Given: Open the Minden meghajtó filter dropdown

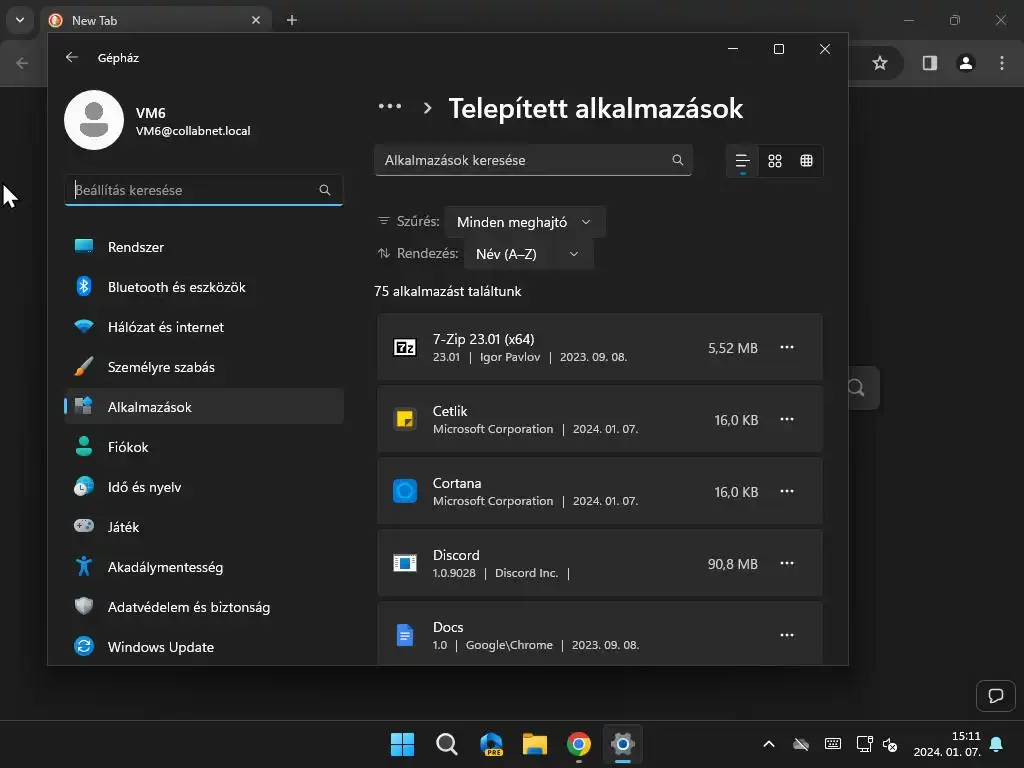Looking at the screenshot, I should pyautogui.click(x=524, y=222).
